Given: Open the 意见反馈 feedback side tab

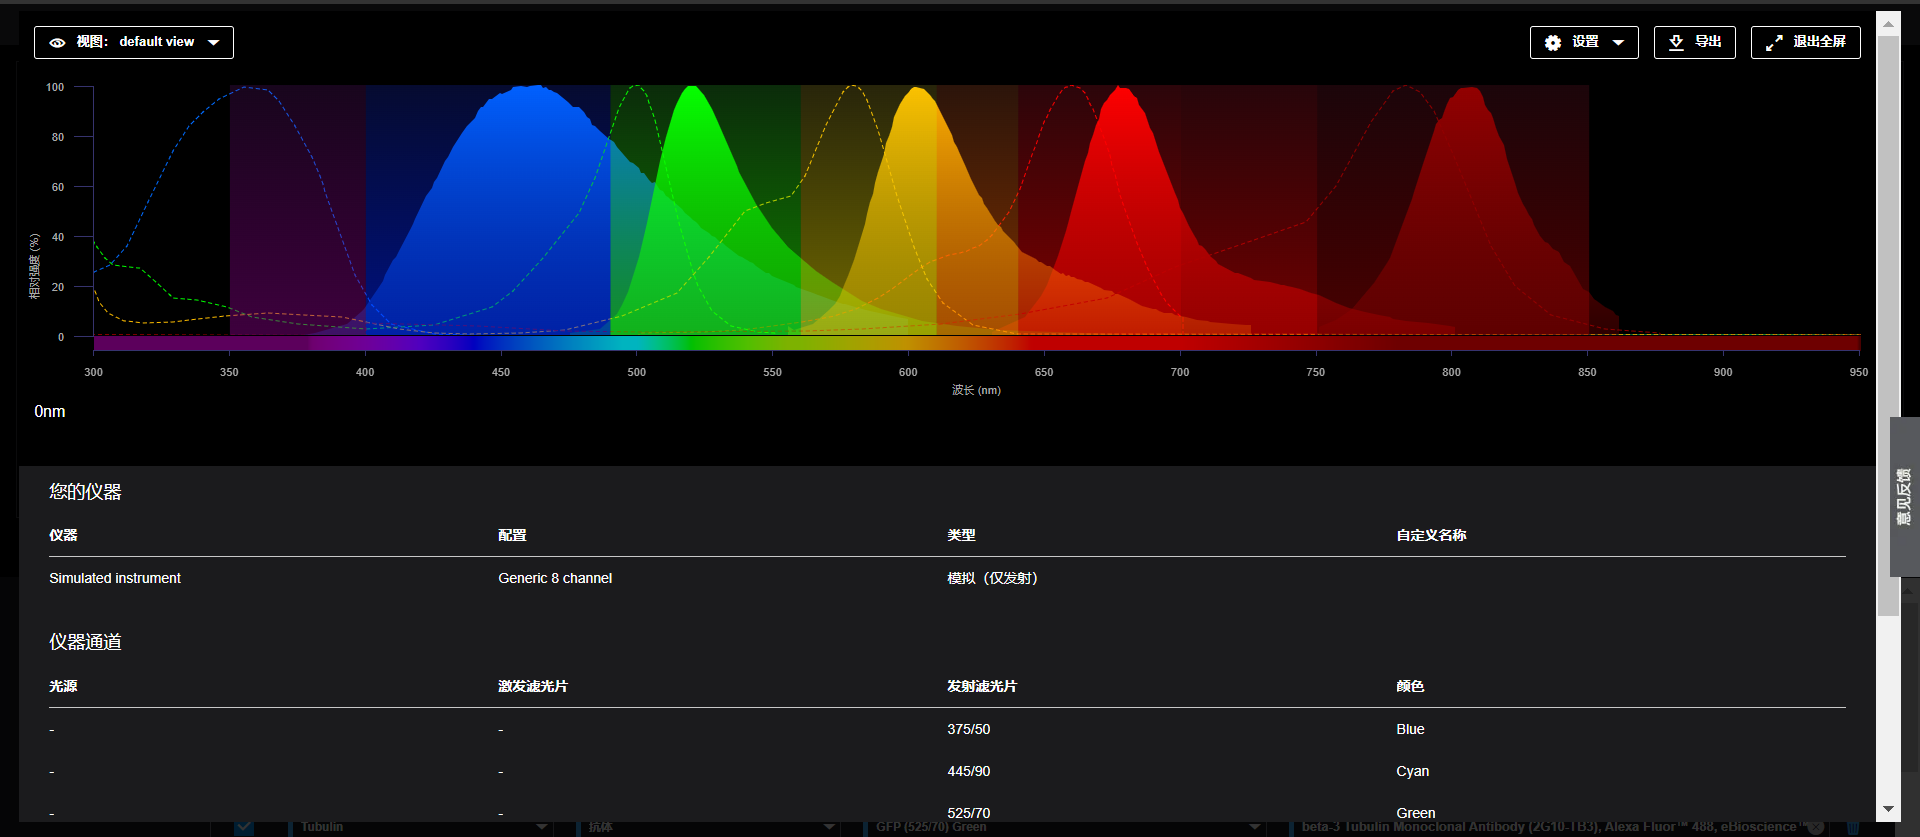Looking at the screenshot, I should [1903, 497].
